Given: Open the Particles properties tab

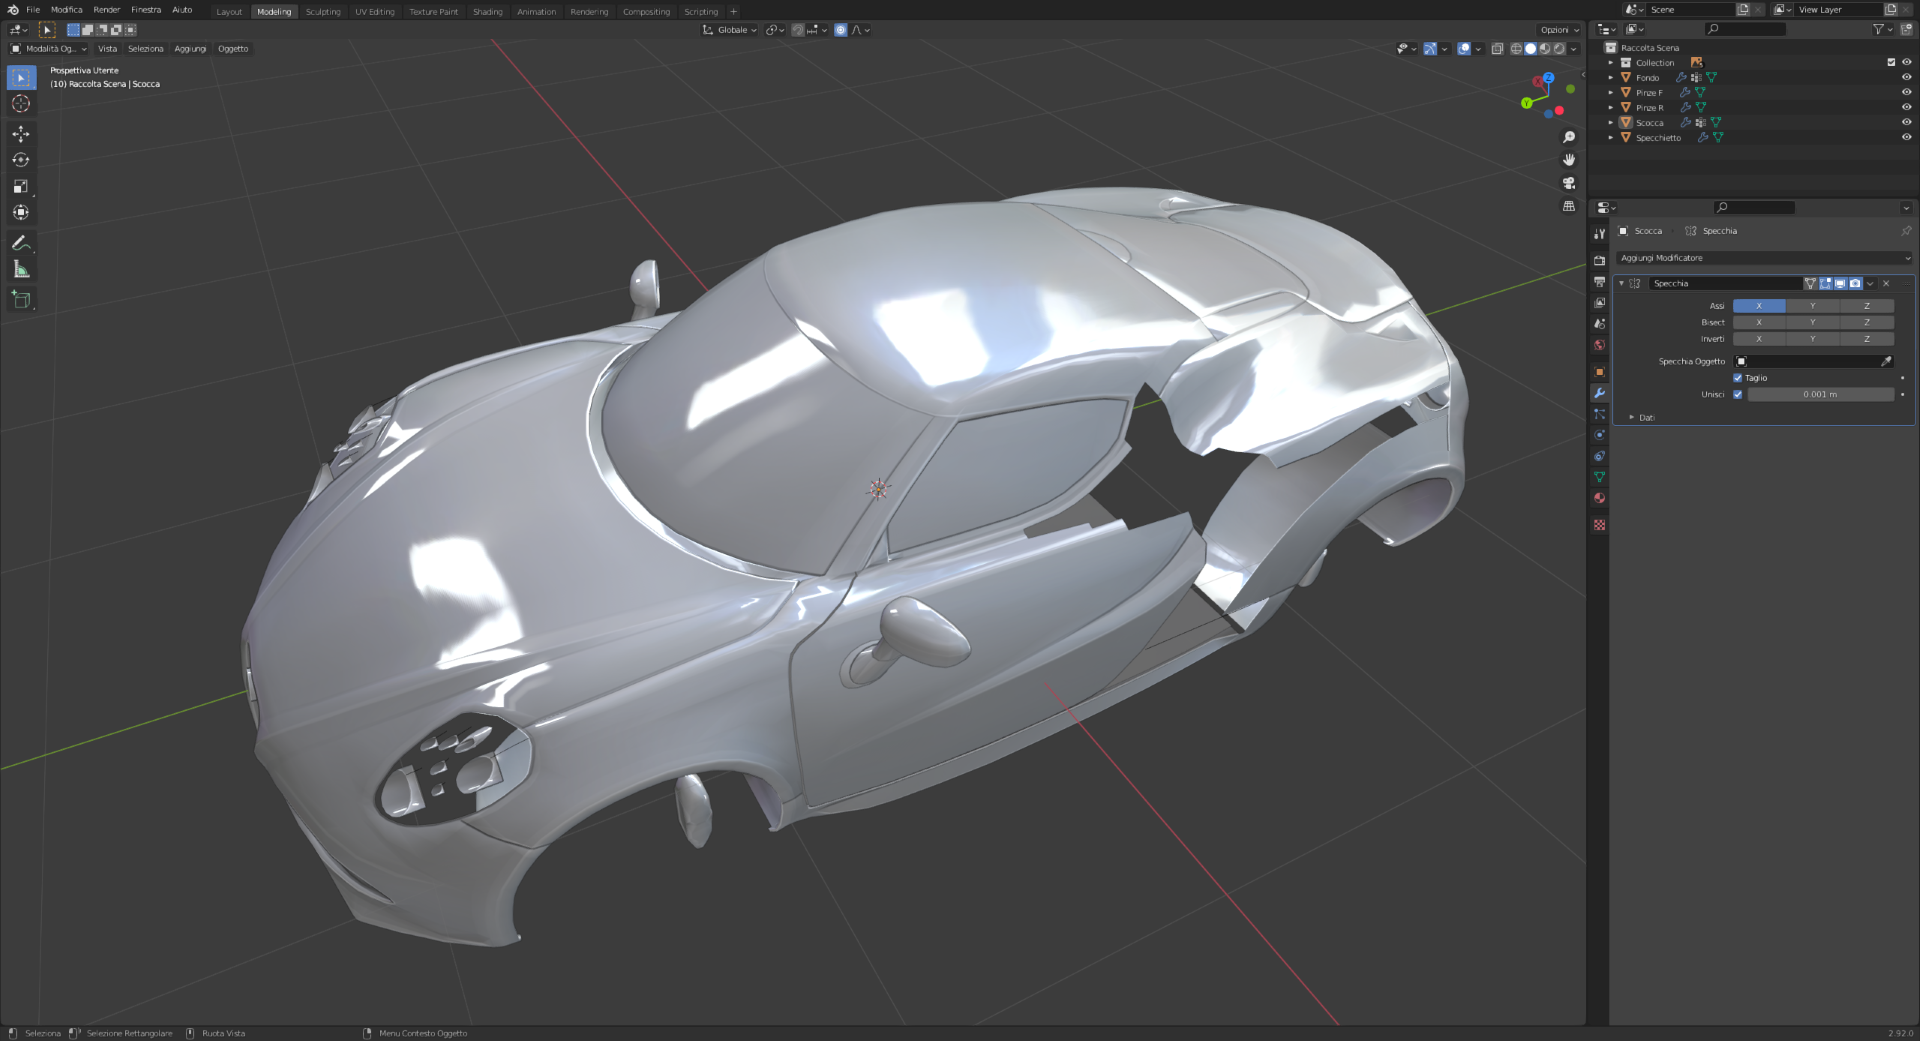Looking at the screenshot, I should 1600,414.
